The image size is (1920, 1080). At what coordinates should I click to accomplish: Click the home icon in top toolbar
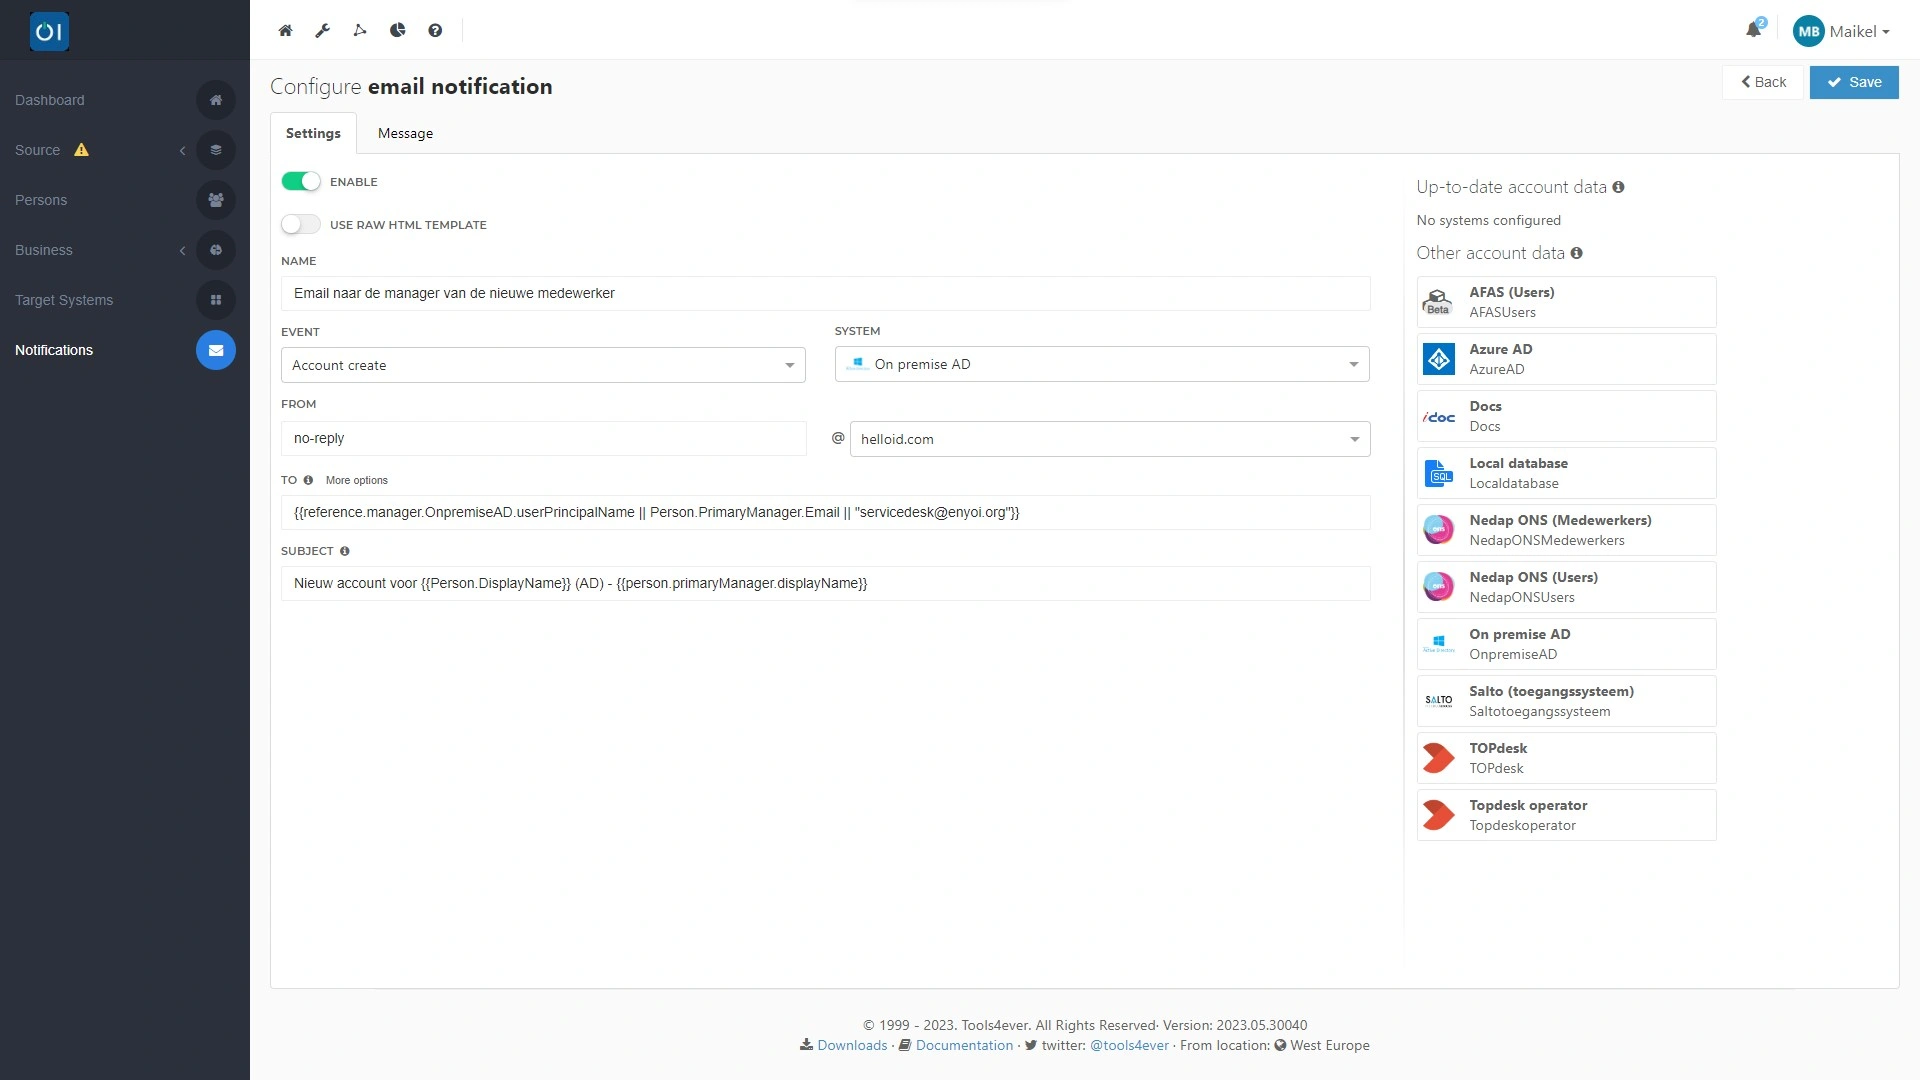tap(285, 30)
